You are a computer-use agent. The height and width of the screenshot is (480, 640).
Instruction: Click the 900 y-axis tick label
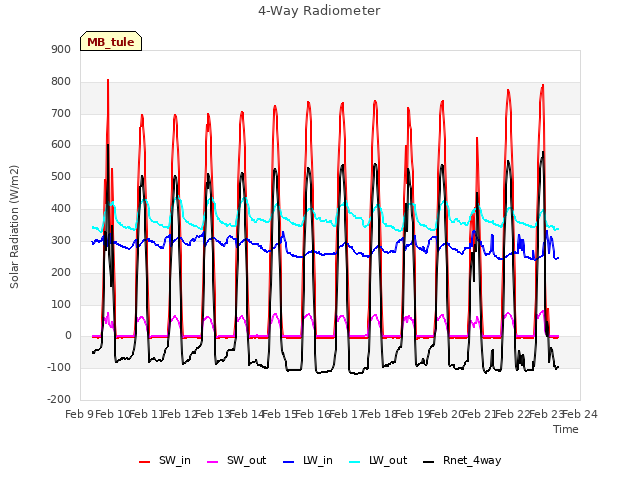coord(61,49)
